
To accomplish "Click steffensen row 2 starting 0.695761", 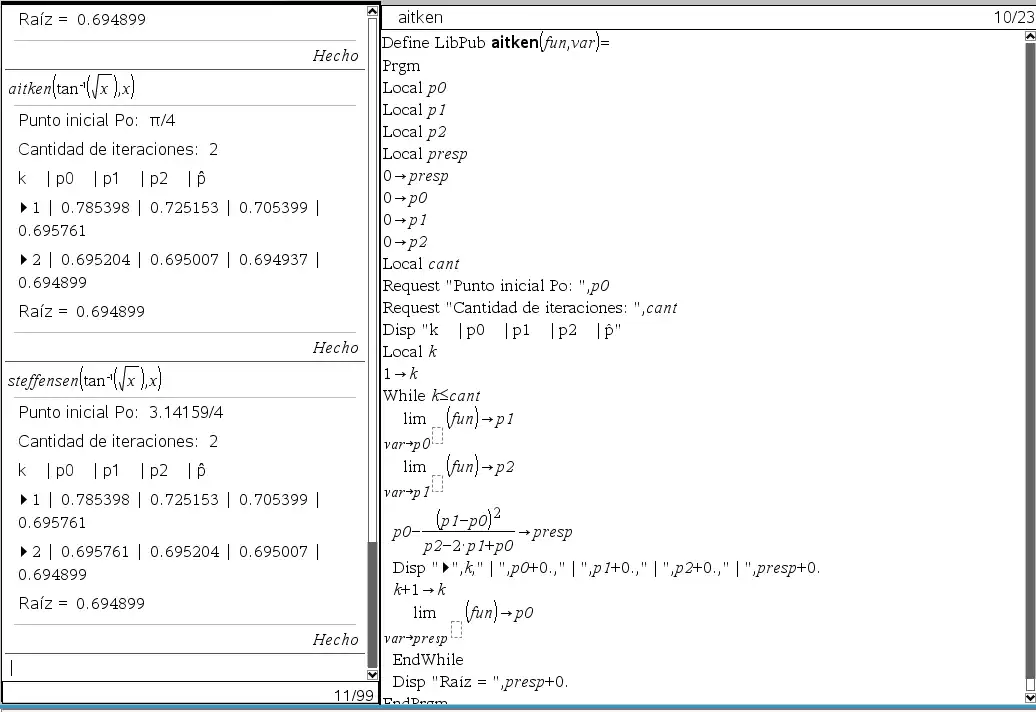I will (170, 563).
